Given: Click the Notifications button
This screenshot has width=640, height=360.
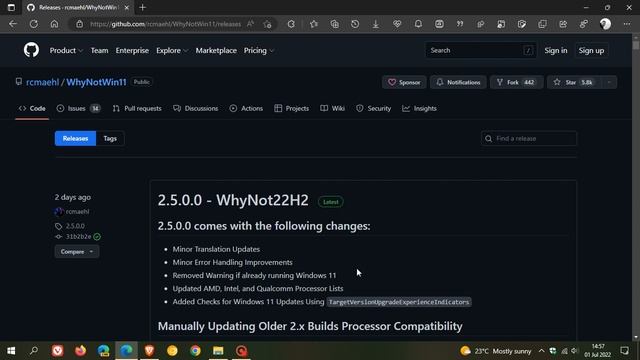Looking at the screenshot, I should coord(458,82).
